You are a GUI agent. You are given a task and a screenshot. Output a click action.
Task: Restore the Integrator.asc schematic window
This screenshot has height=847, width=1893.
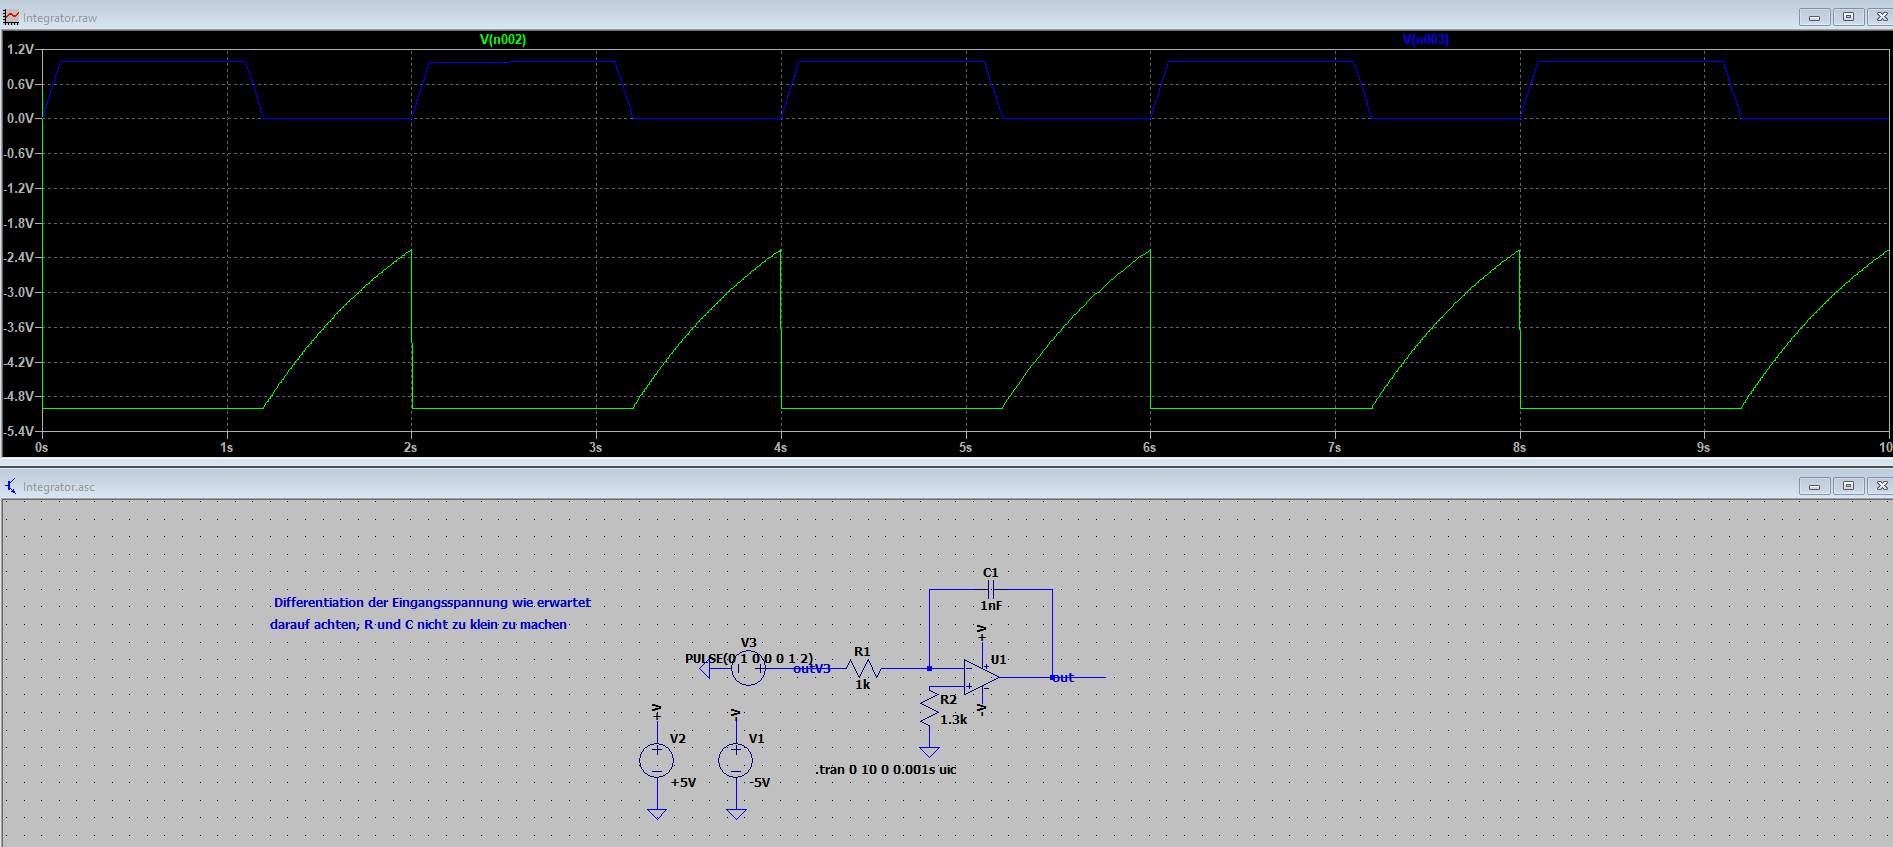[1848, 486]
